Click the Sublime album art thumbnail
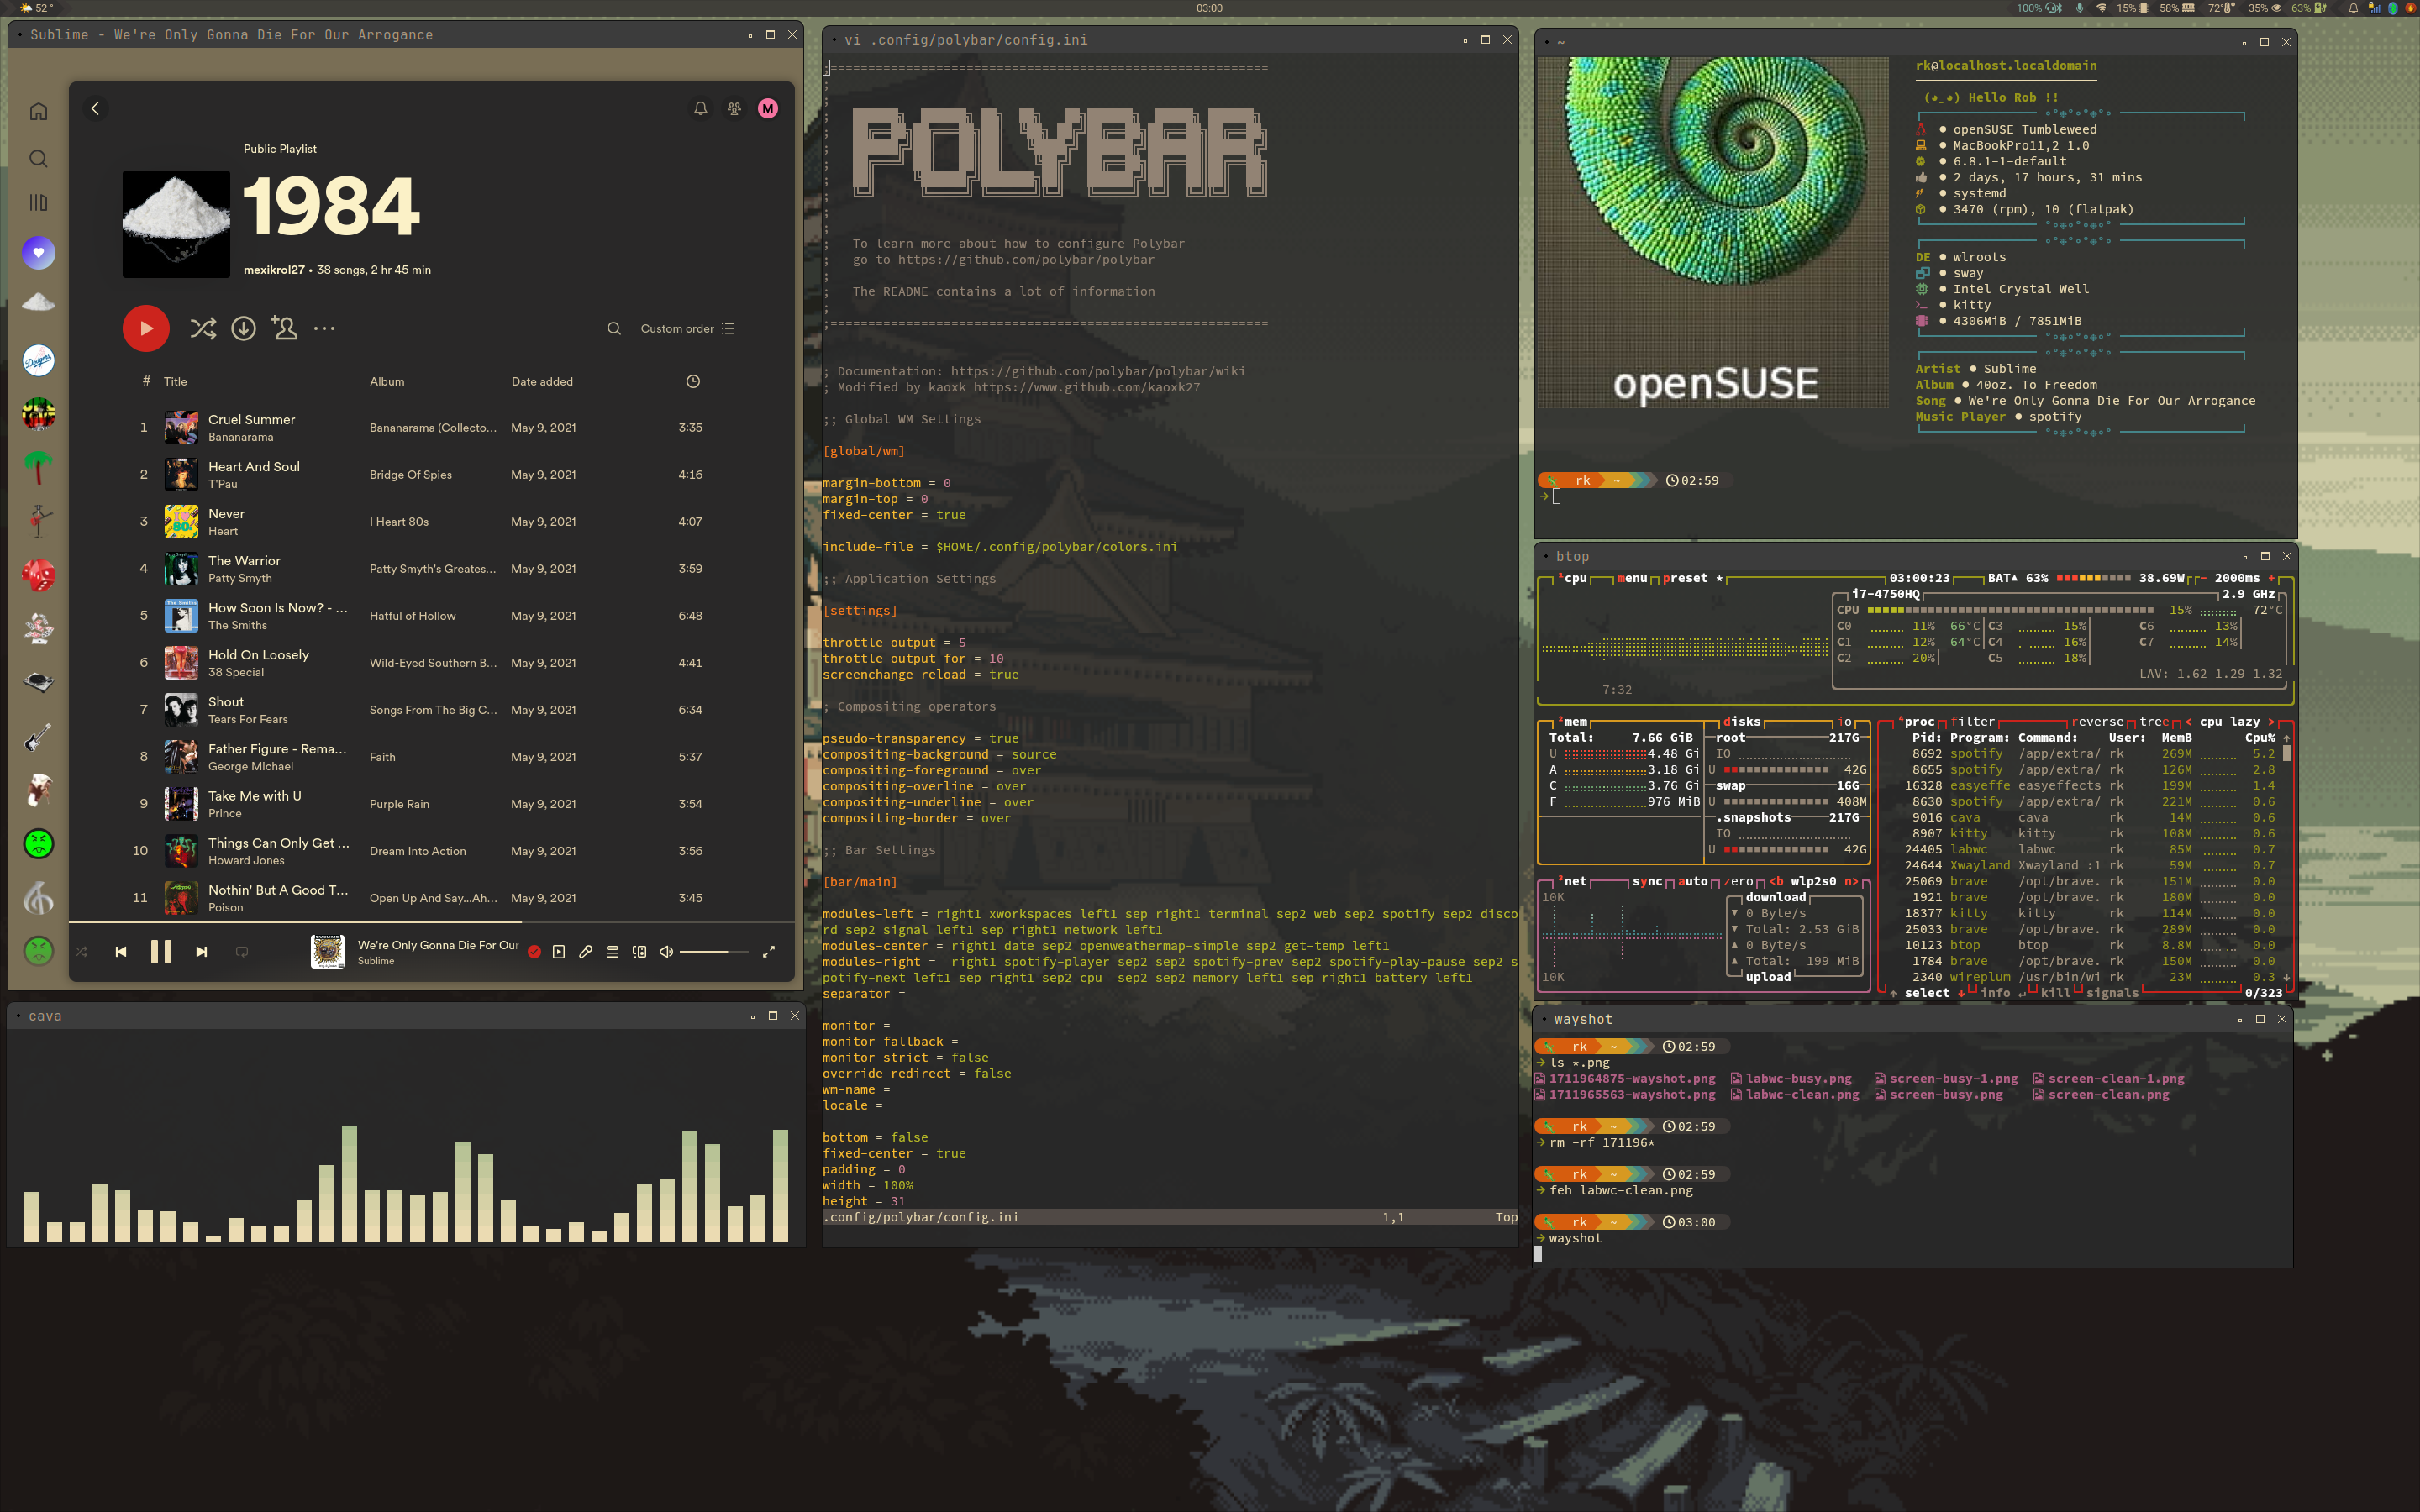The image size is (2420, 1512). (327, 951)
